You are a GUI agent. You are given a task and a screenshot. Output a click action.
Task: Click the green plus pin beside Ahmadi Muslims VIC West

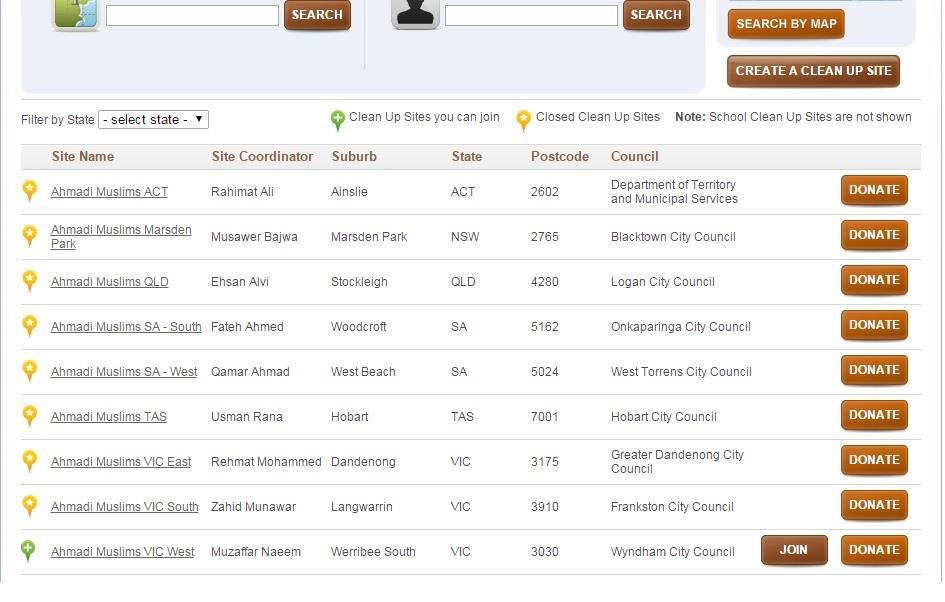[x=29, y=550]
